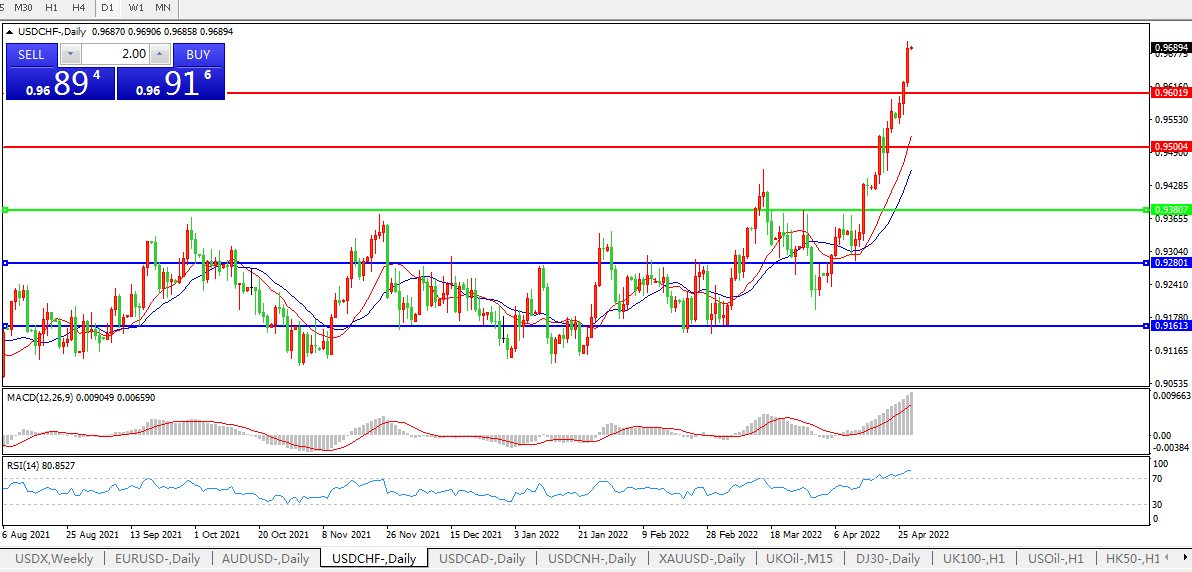Switch to the M30 timeframe

(23, 8)
